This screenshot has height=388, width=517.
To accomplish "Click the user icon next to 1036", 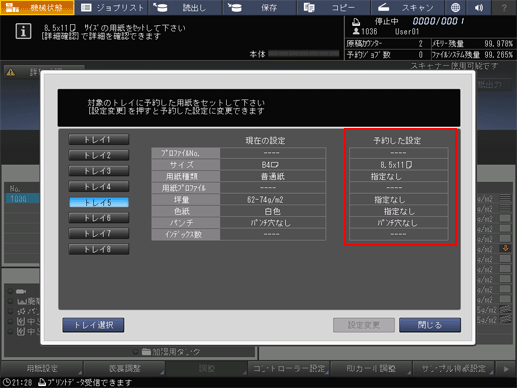I will point(356,31).
